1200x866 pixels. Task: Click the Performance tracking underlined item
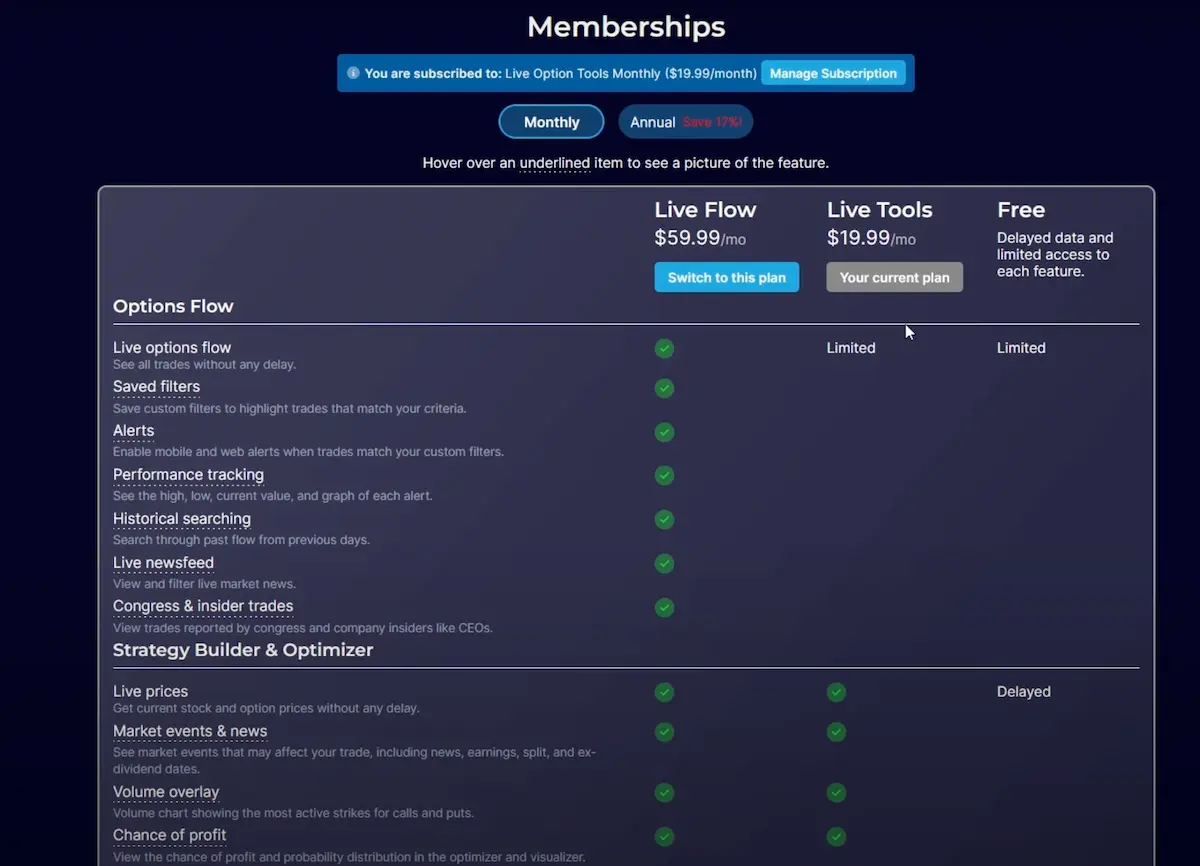pos(188,475)
